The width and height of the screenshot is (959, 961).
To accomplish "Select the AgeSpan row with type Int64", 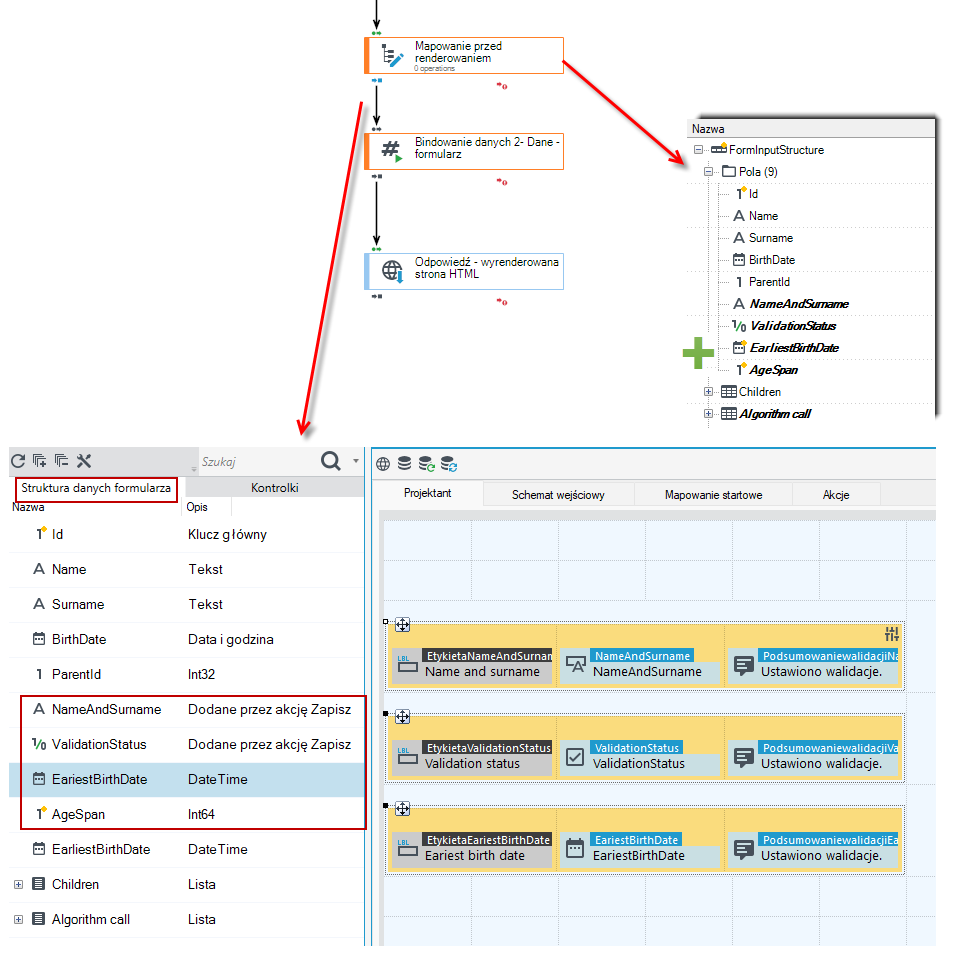I will point(186,815).
